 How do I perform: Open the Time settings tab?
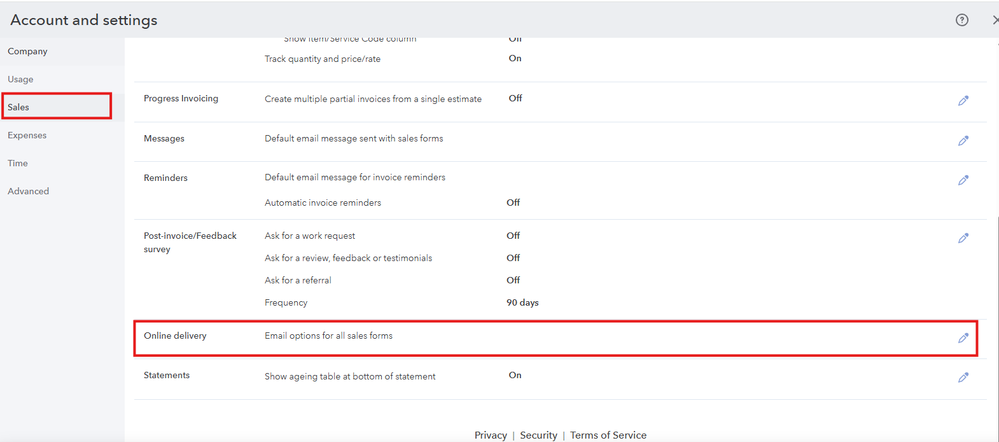pos(18,163)
